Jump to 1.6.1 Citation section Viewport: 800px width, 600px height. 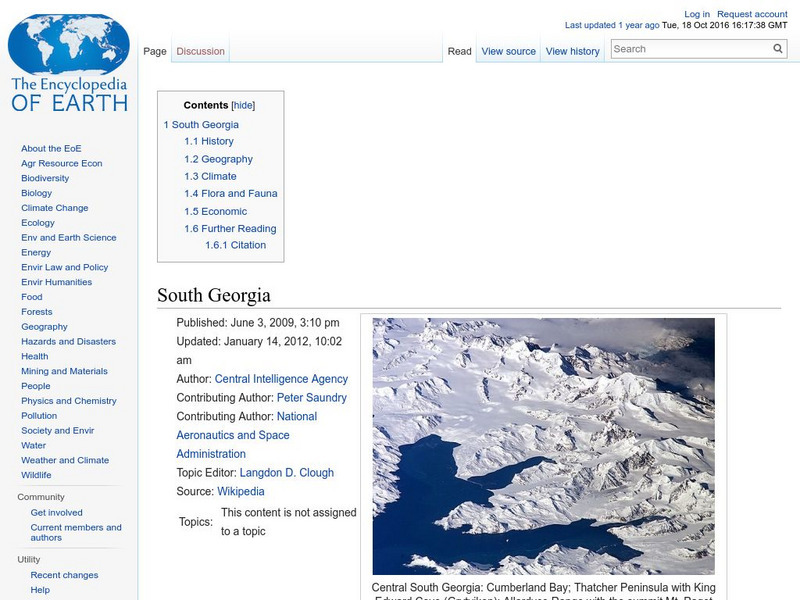click(235, 245)
